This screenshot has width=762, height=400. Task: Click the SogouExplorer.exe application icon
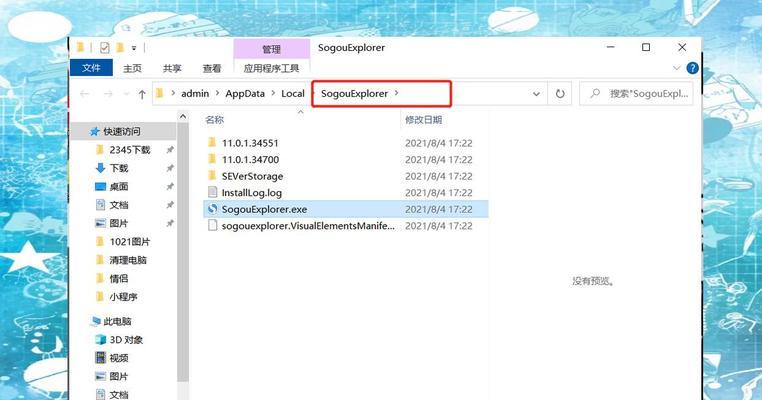coord(212,209)
